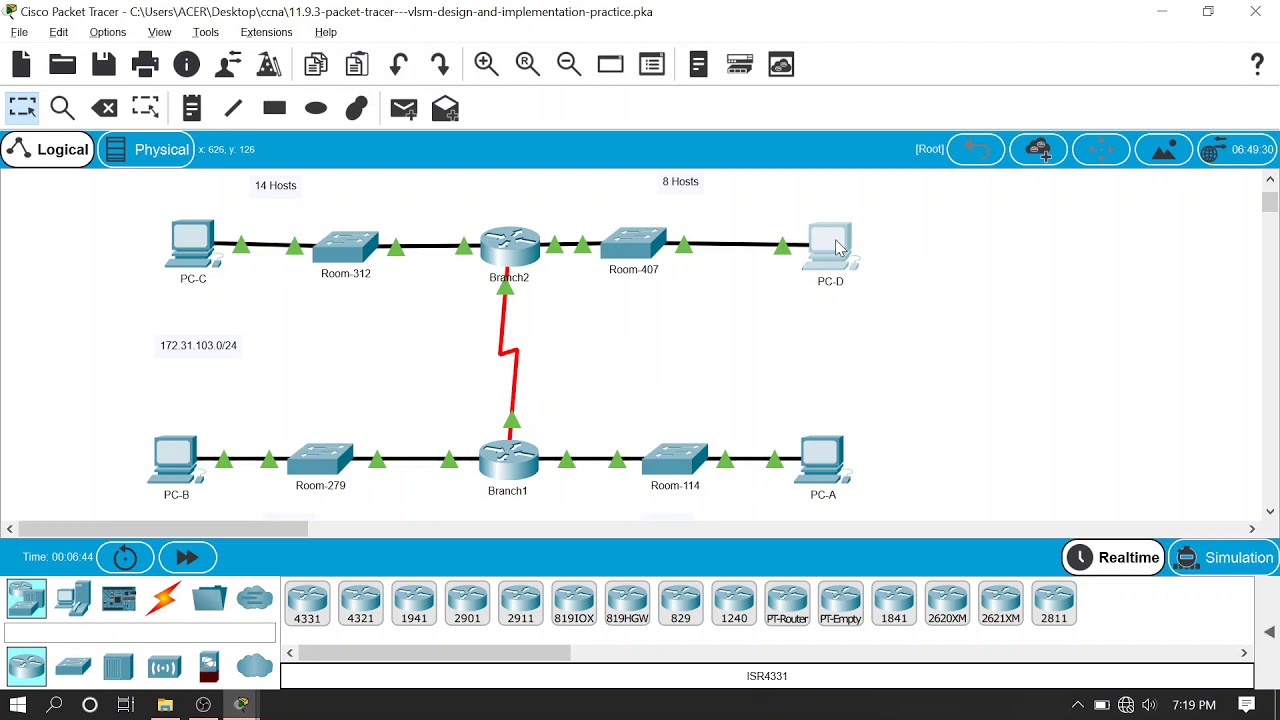Open a file with folder icon
This screenshot has width=1280, height=720.
pyautogui.click(x=62, y=65)
